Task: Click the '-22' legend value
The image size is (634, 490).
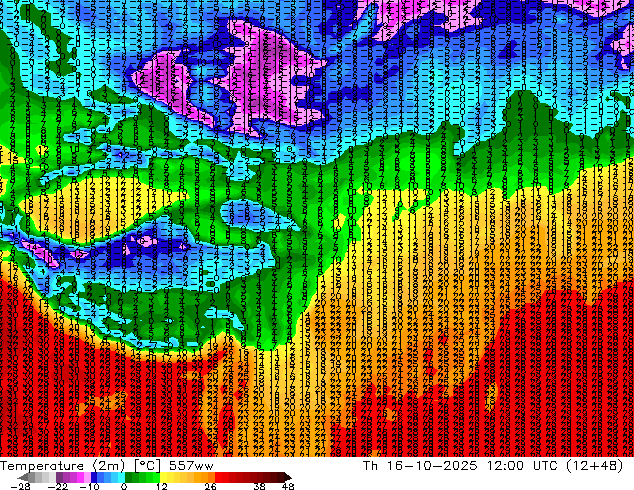Action: point(57,486)
